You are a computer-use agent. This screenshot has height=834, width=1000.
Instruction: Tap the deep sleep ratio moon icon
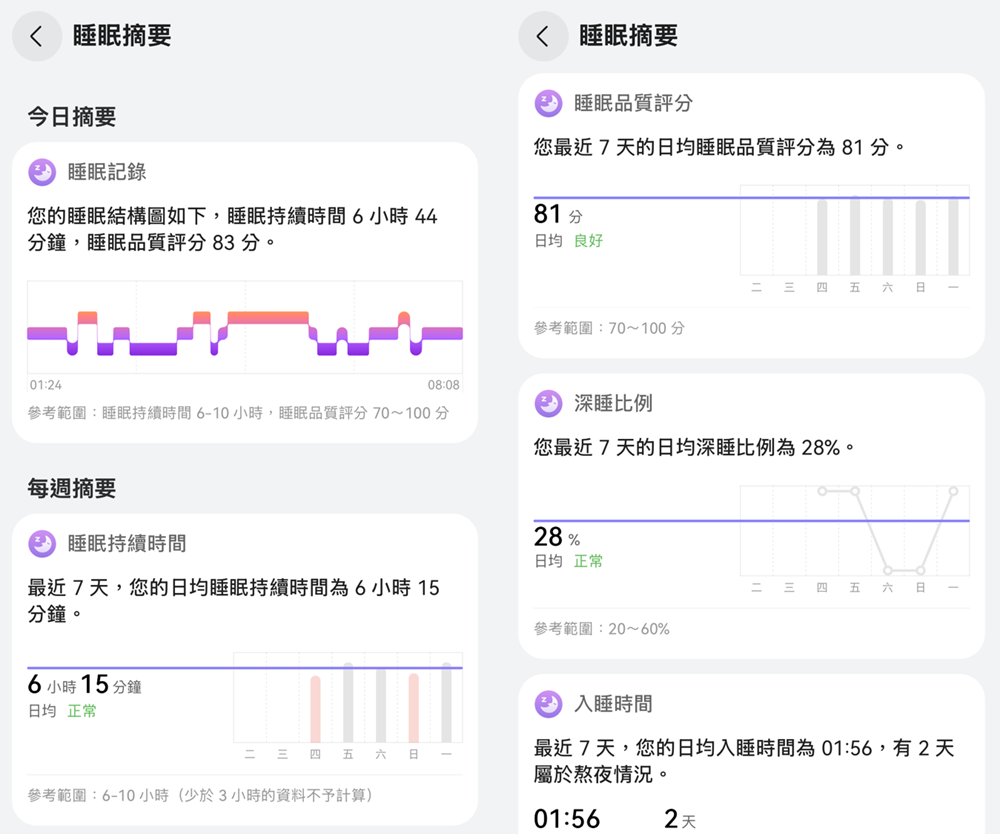click(x=548, y=404)
